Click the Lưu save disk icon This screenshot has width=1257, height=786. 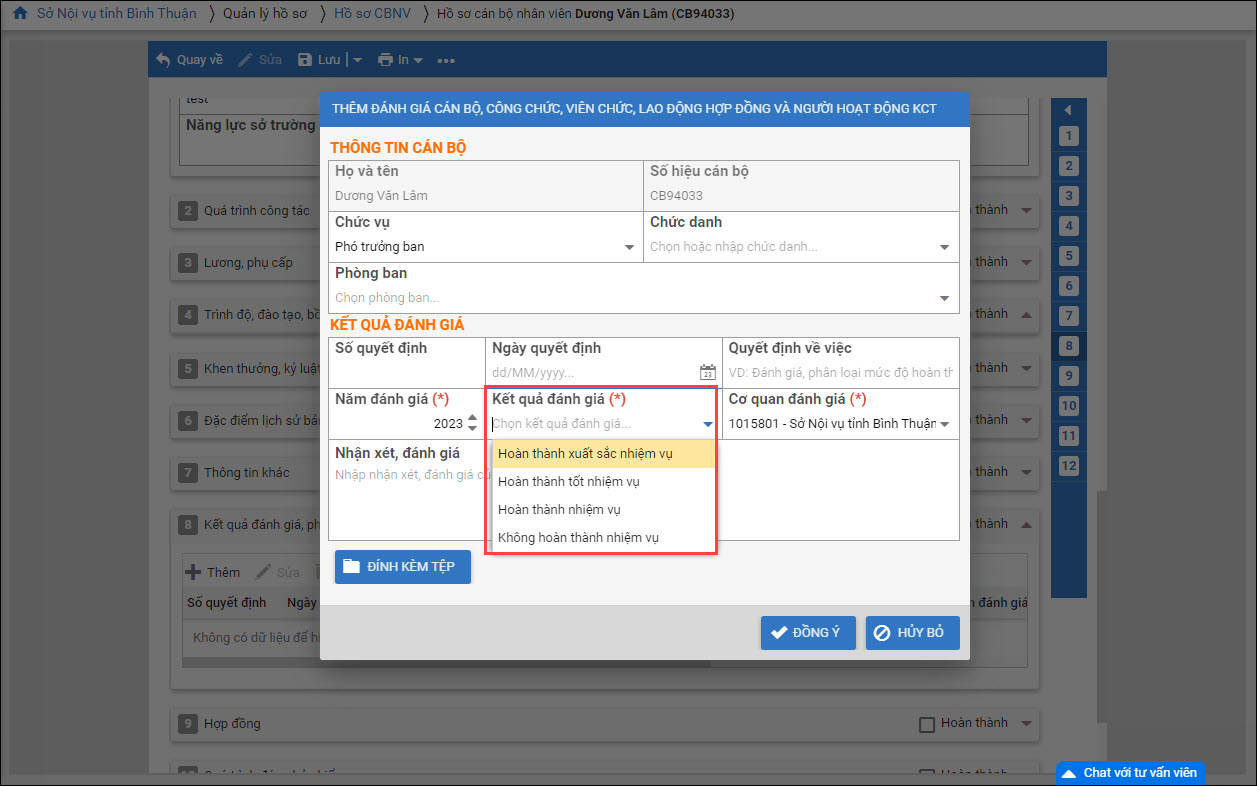[x=305, y=60]
